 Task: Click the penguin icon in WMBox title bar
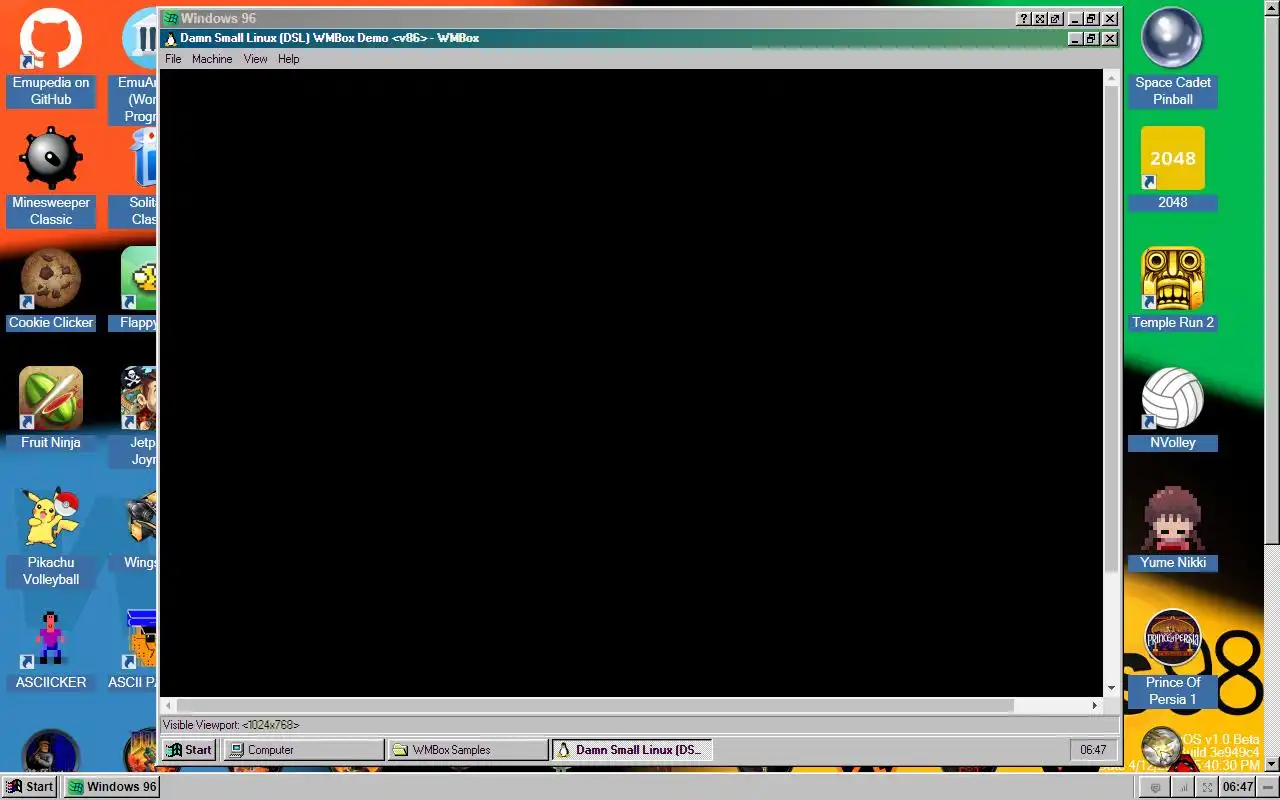(171, 38)
